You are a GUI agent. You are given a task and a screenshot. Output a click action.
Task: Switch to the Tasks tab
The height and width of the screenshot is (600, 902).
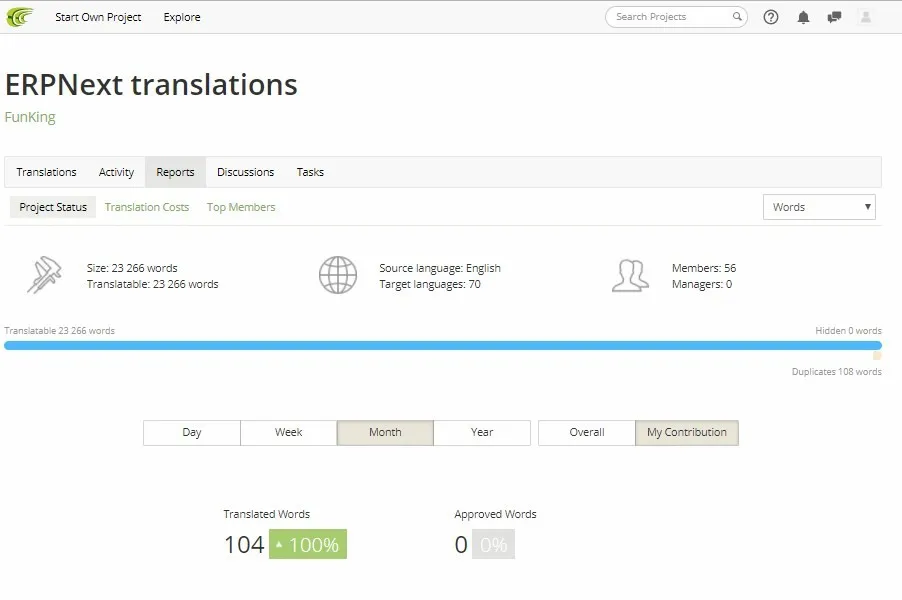(310, 172)
